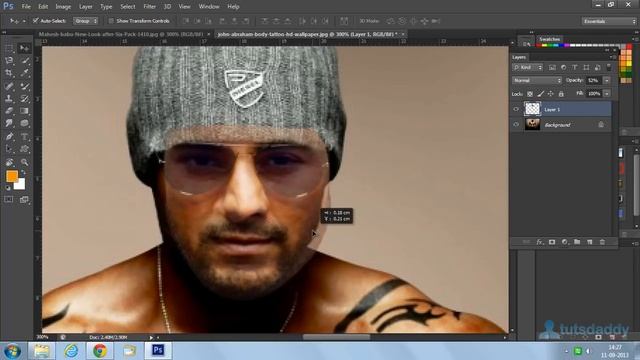Image resolution: width=640 pixels, height=360 pixels.
Task: Select the Brush tool
Action: pos(24,86)
